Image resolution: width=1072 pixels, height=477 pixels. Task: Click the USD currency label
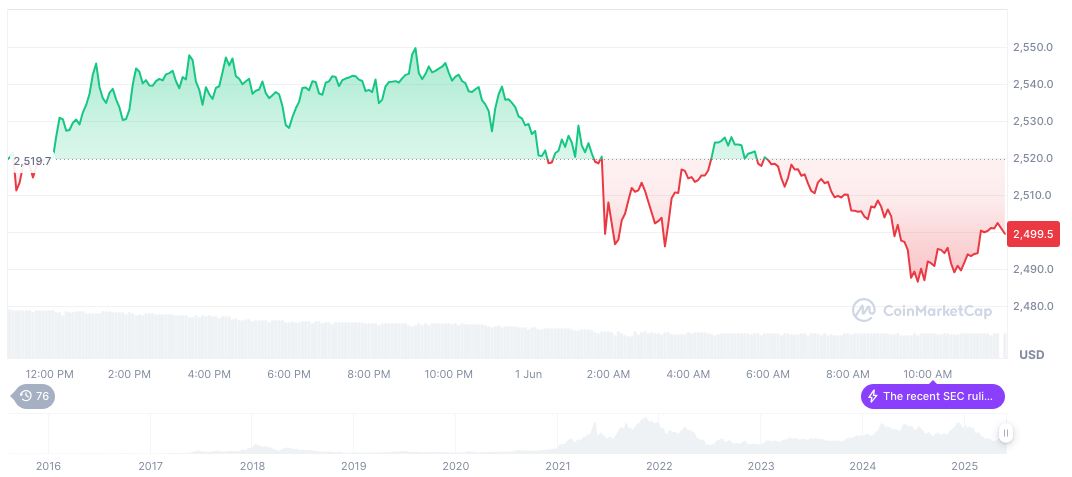[1031, 355]
